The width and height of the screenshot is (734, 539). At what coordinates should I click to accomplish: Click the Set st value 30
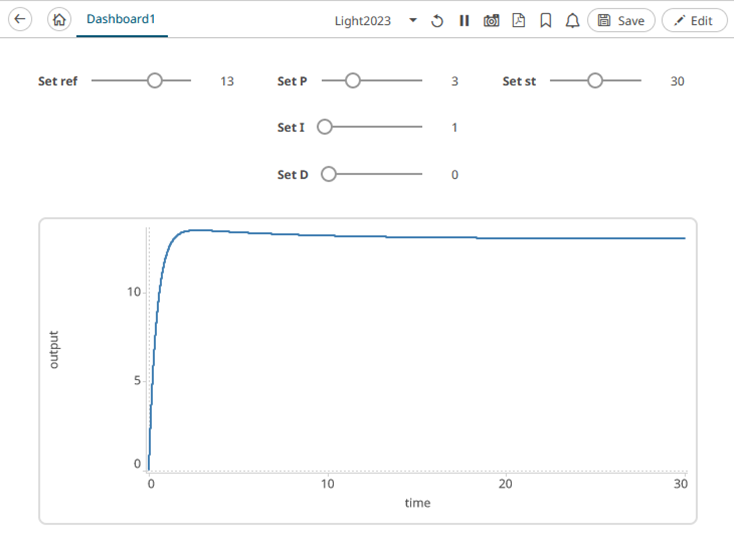[x=677, y=81]
